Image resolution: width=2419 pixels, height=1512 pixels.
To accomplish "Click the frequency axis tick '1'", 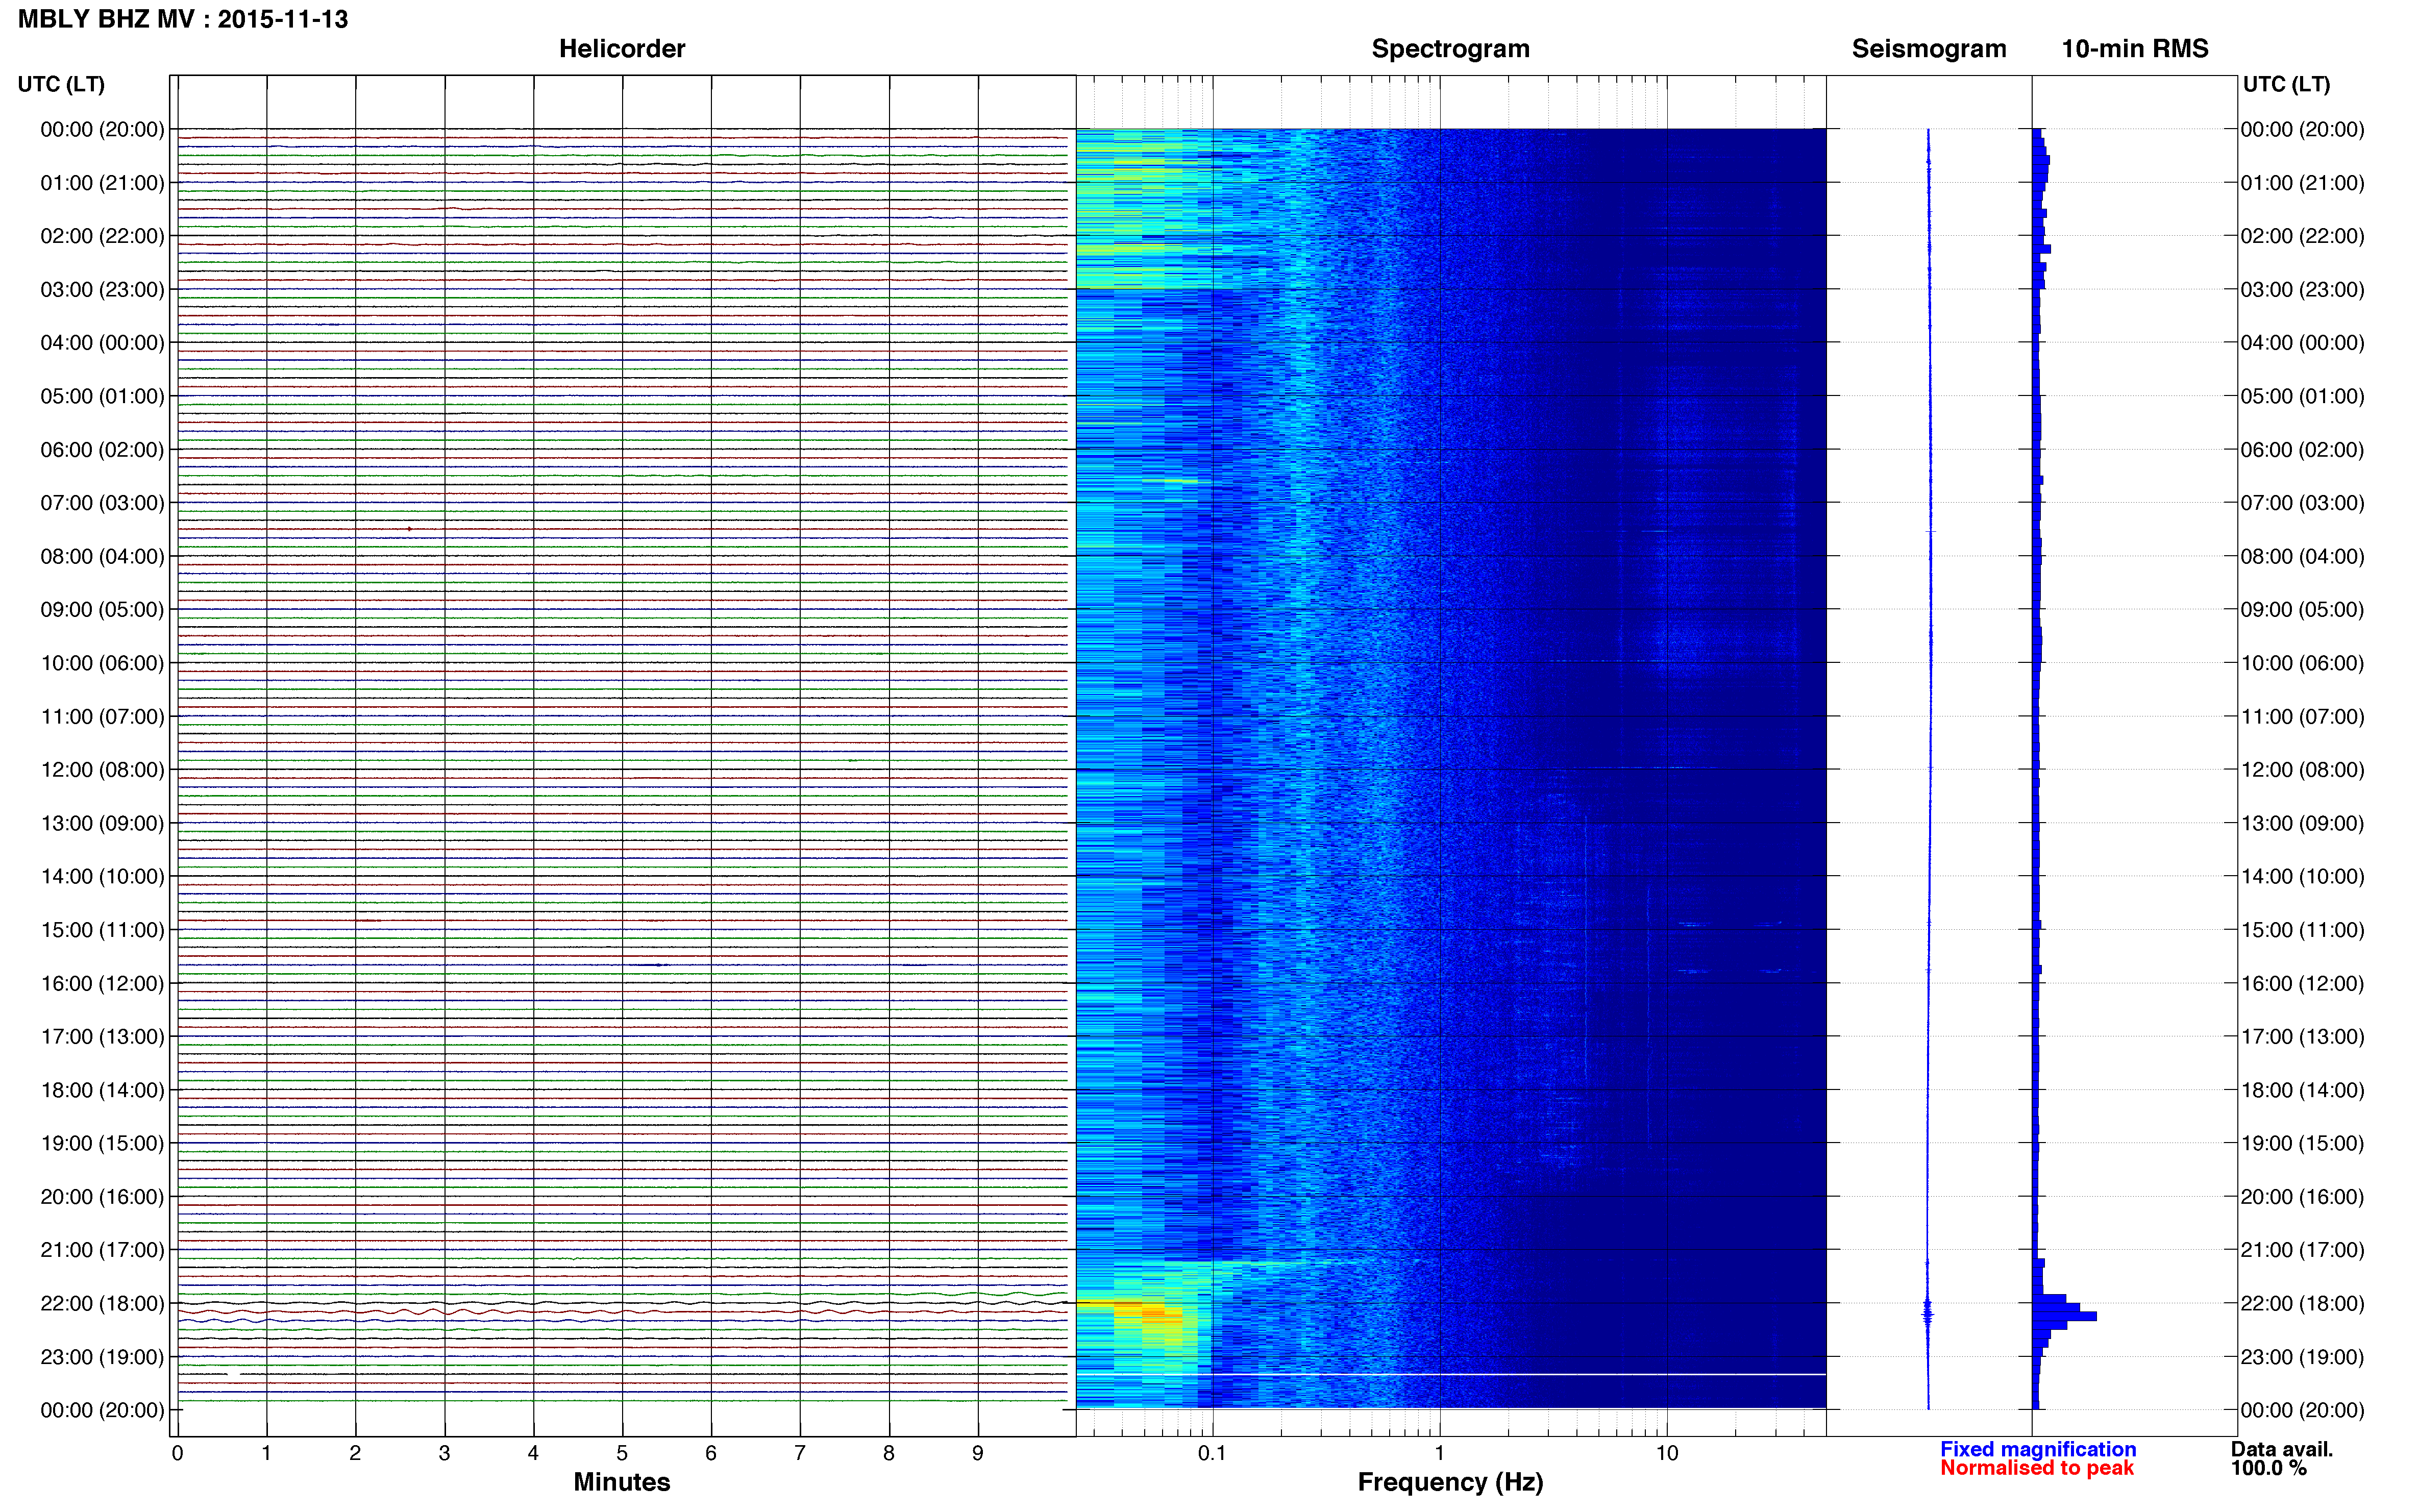I will 1440,1453.
